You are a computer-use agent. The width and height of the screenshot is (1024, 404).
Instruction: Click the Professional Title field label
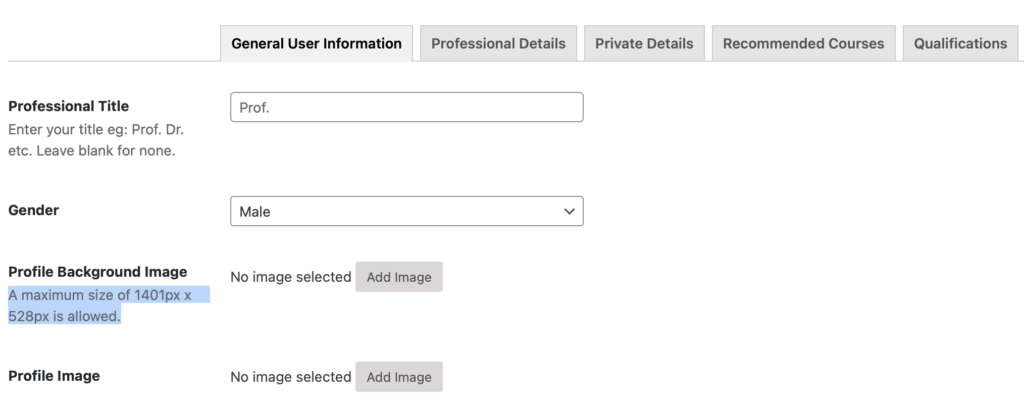(x=68, y=106)
